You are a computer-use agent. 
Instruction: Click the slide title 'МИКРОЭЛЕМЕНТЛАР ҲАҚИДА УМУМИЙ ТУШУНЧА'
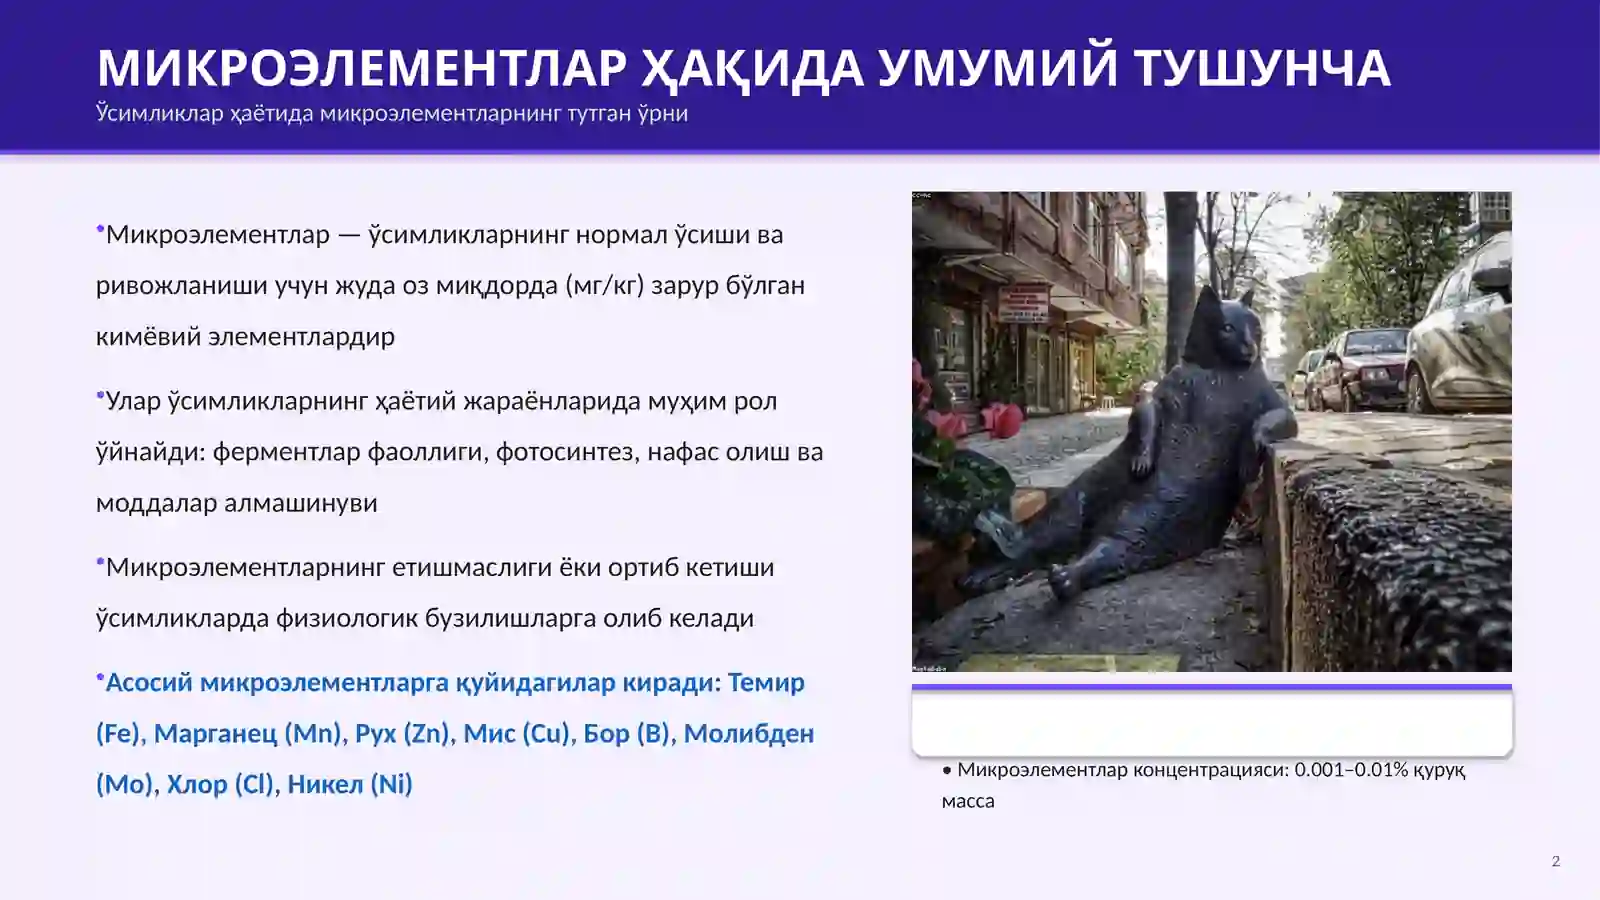[x=743, y=68]
